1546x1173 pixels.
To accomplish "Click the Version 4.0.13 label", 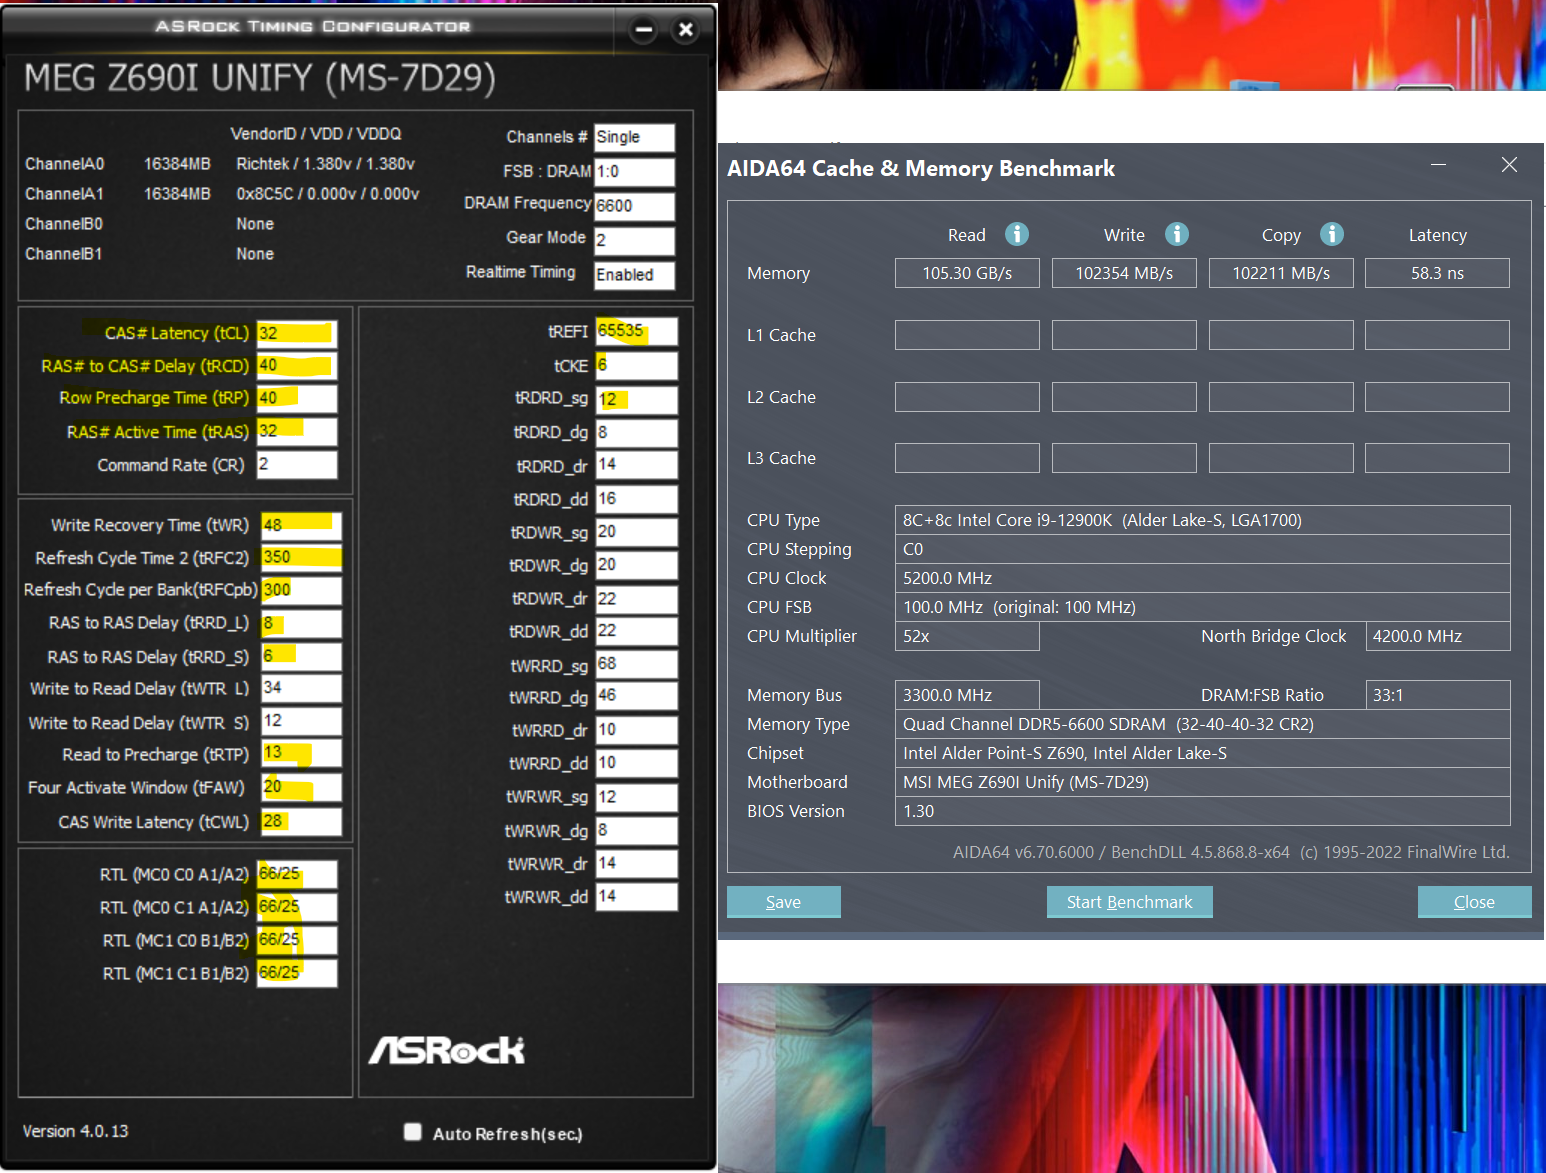I will click(76, 1131).
